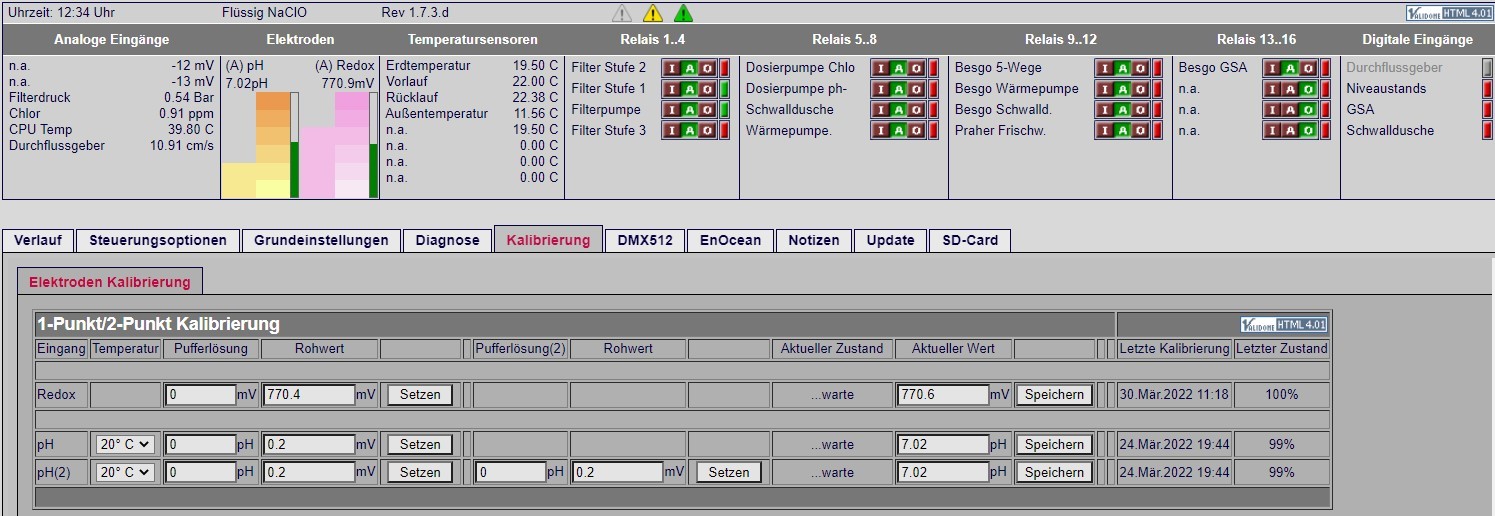Screen dimensions: 1495x516
Task: Click the gray warning triangle icon
Action: point(622,13)
